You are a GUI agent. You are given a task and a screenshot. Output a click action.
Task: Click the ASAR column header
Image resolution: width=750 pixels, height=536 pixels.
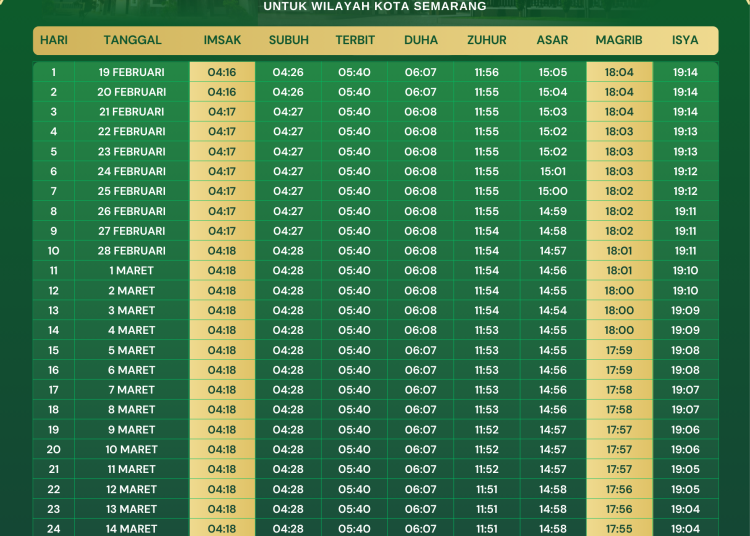552,40
